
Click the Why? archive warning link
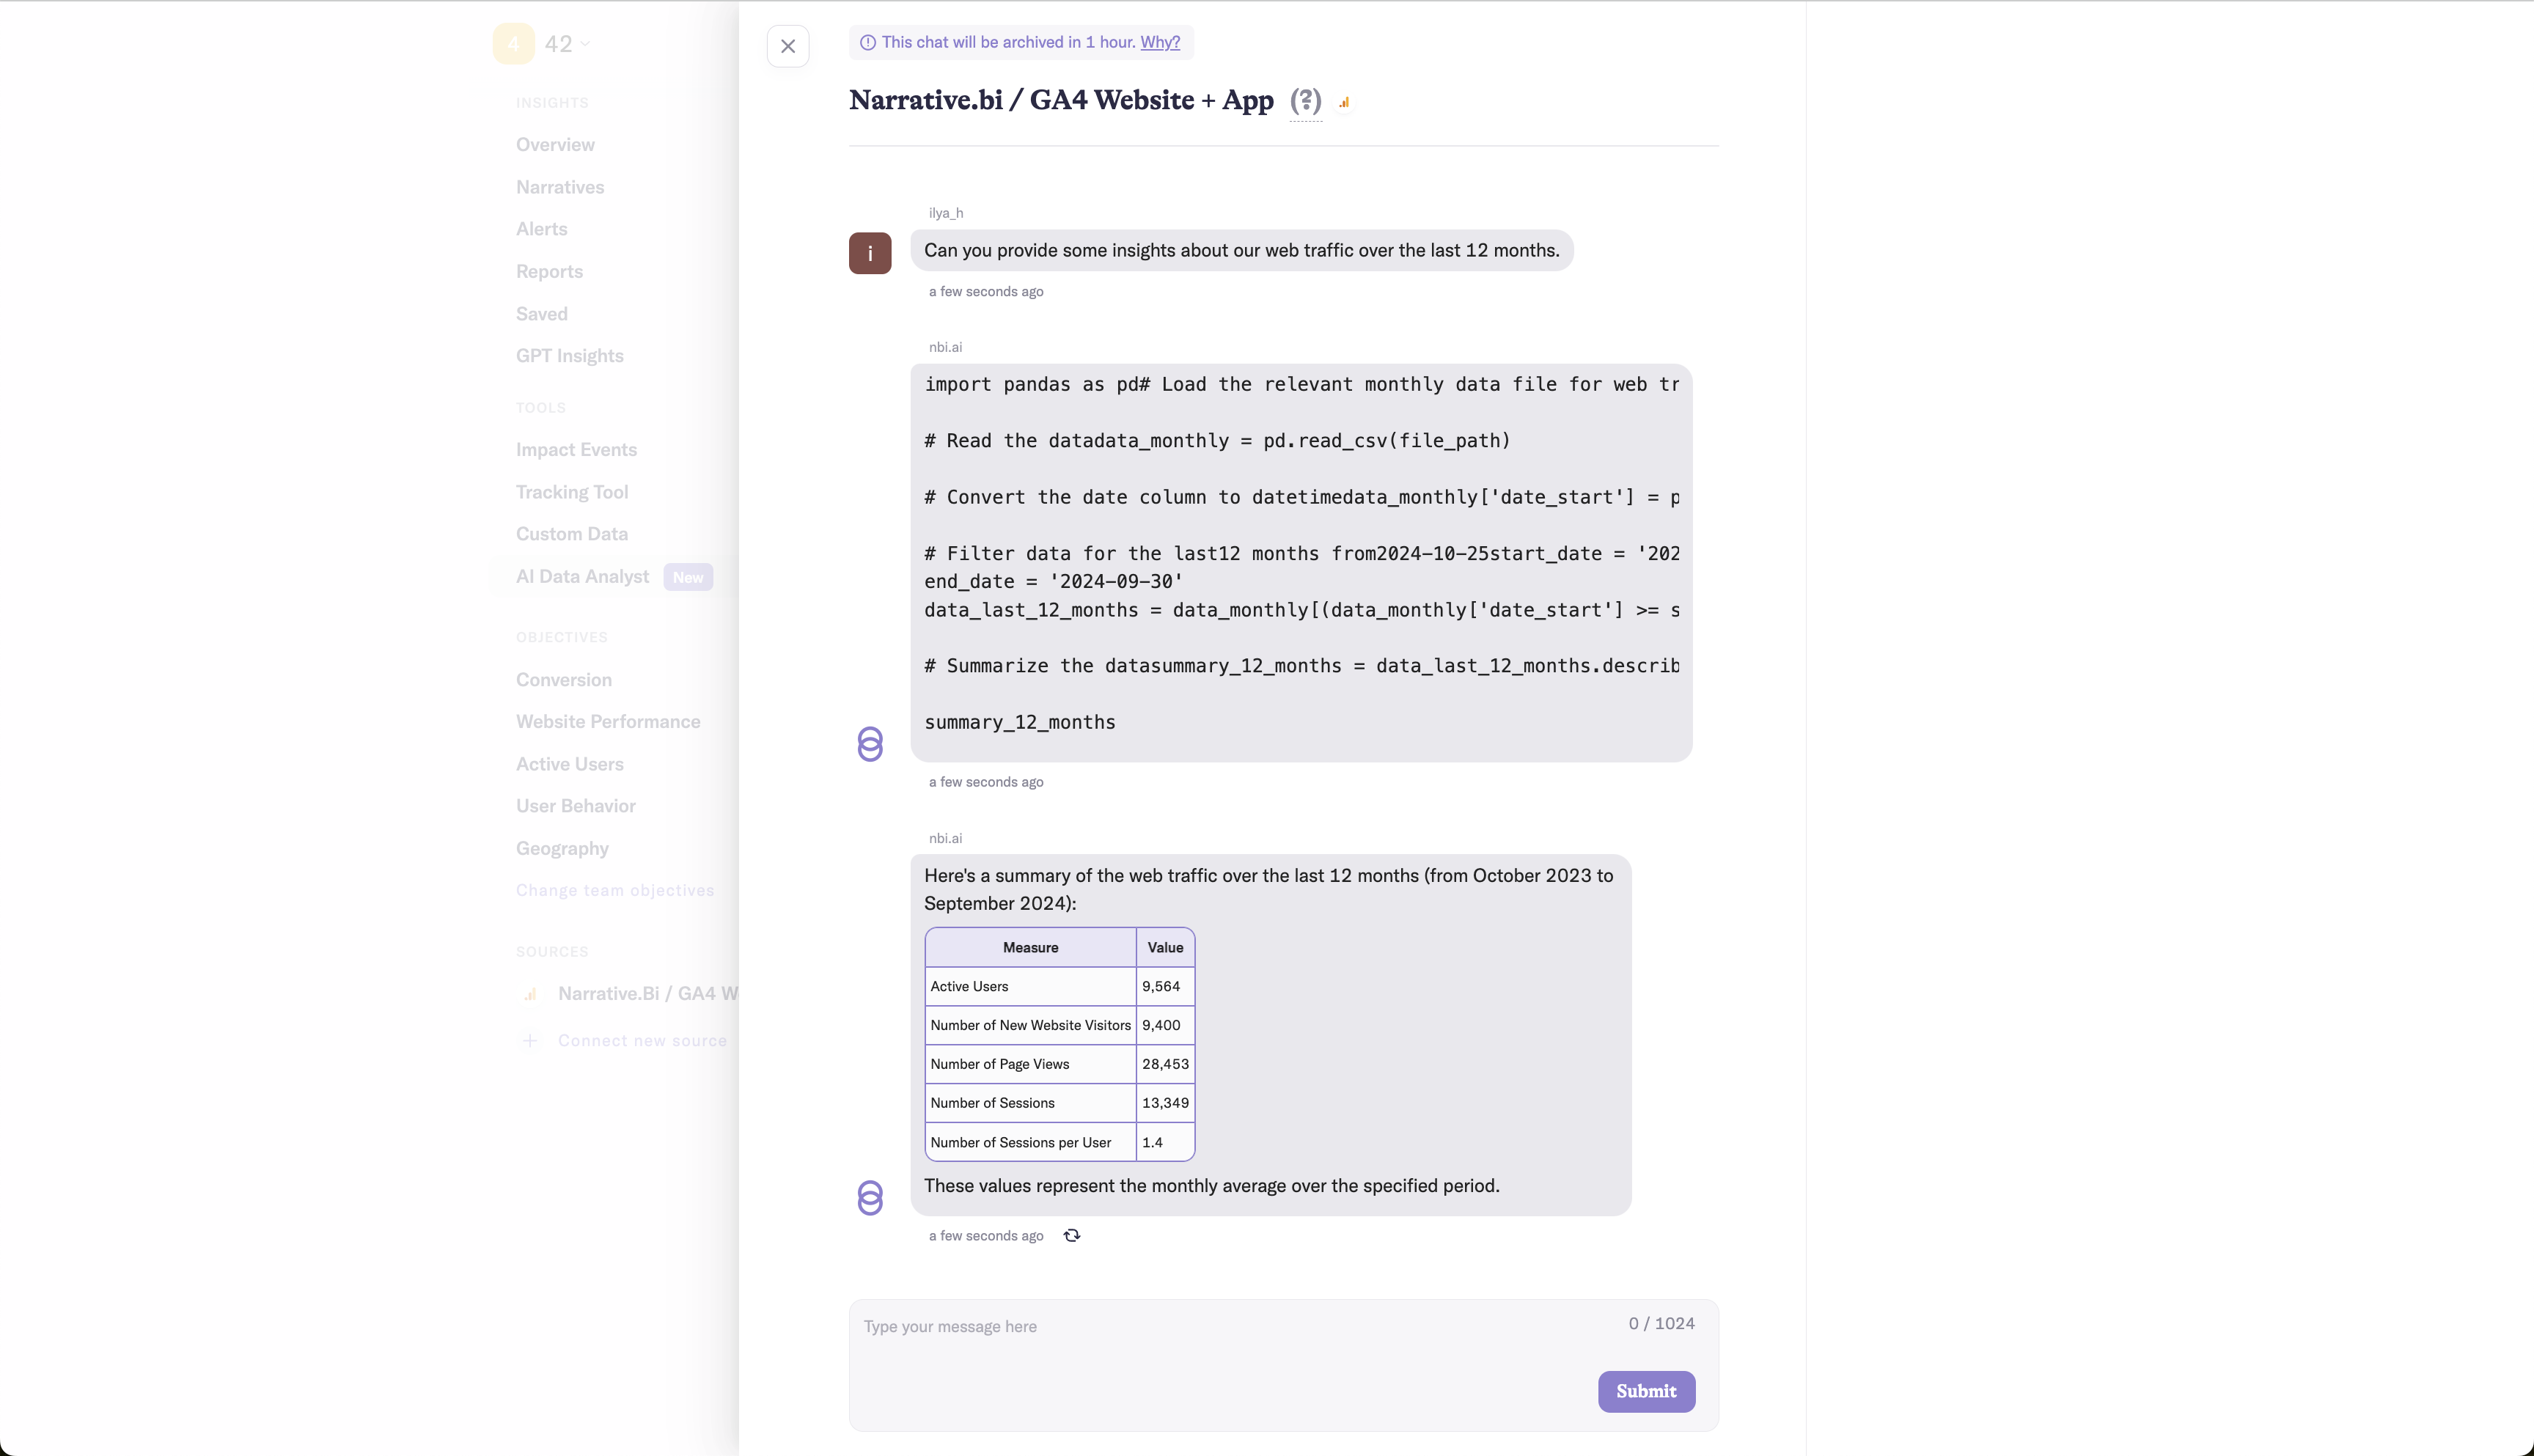tap(1159, 42)
